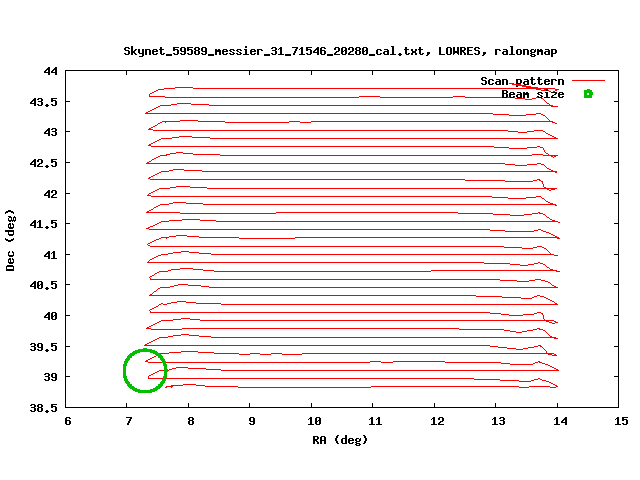Click the 'Dec (deg)' axis label
Viewport: 640px width, 480px height.
point(10,240)
